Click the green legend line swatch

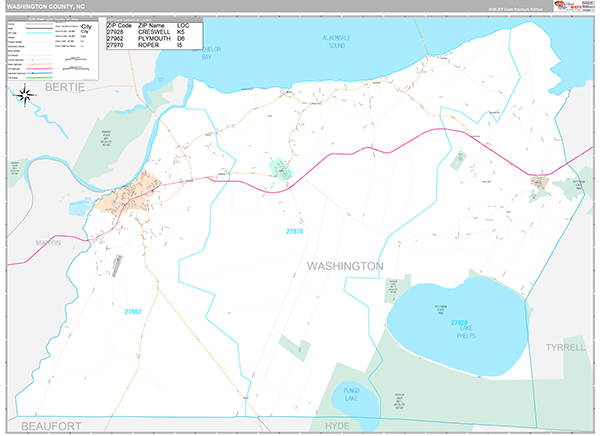[39, 78]
